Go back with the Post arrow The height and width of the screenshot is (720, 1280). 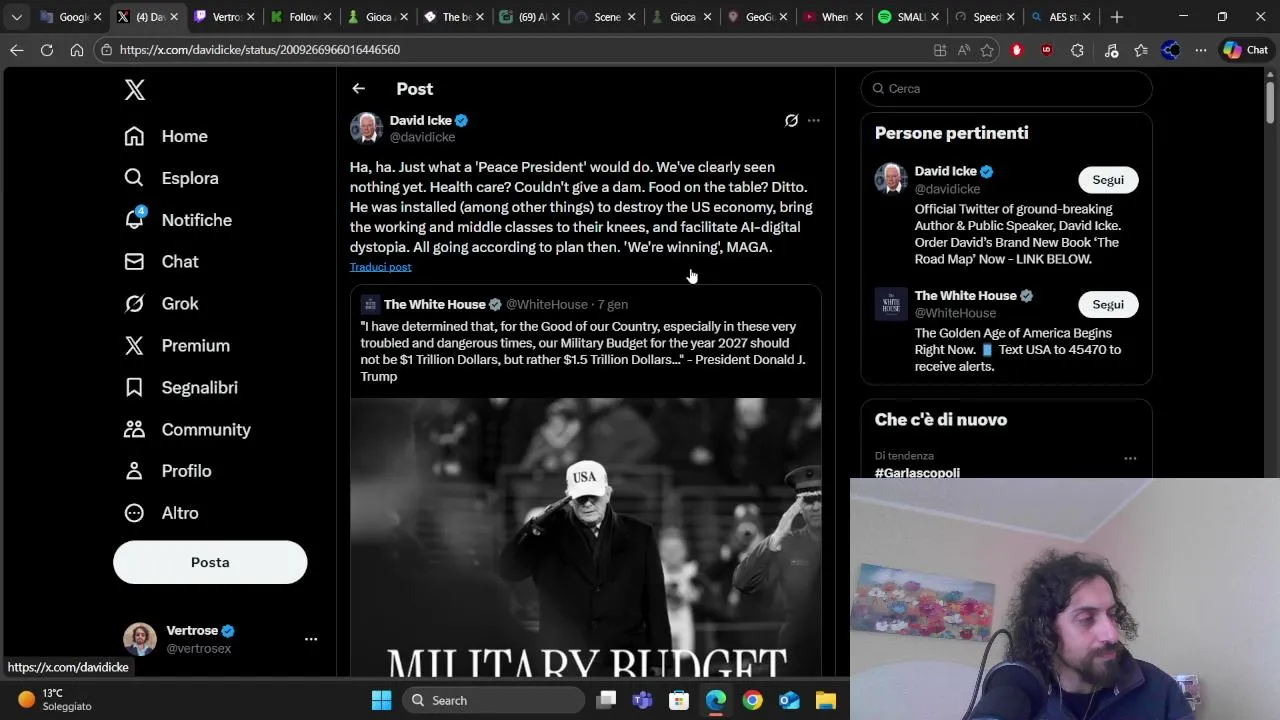(358, 89)
